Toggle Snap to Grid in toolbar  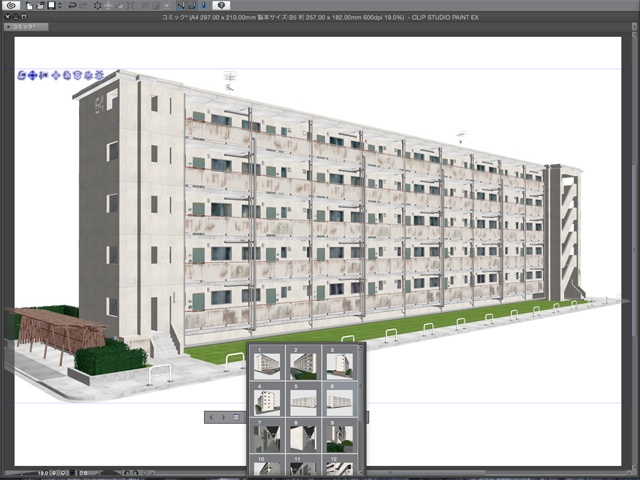204,5
